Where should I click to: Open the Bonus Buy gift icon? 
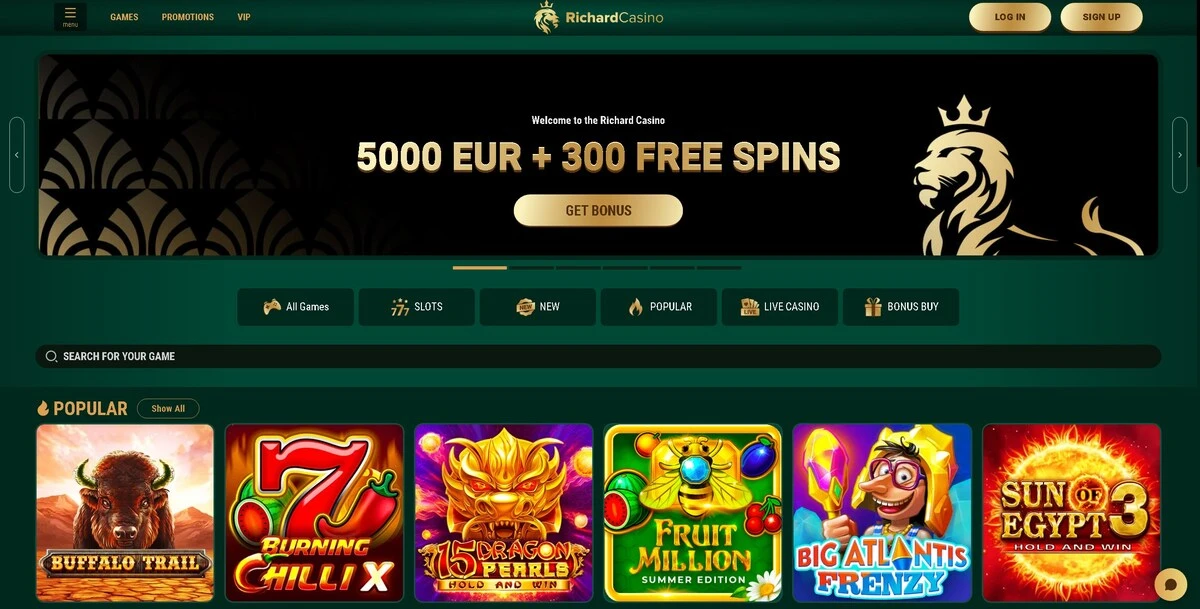point(873,307)
